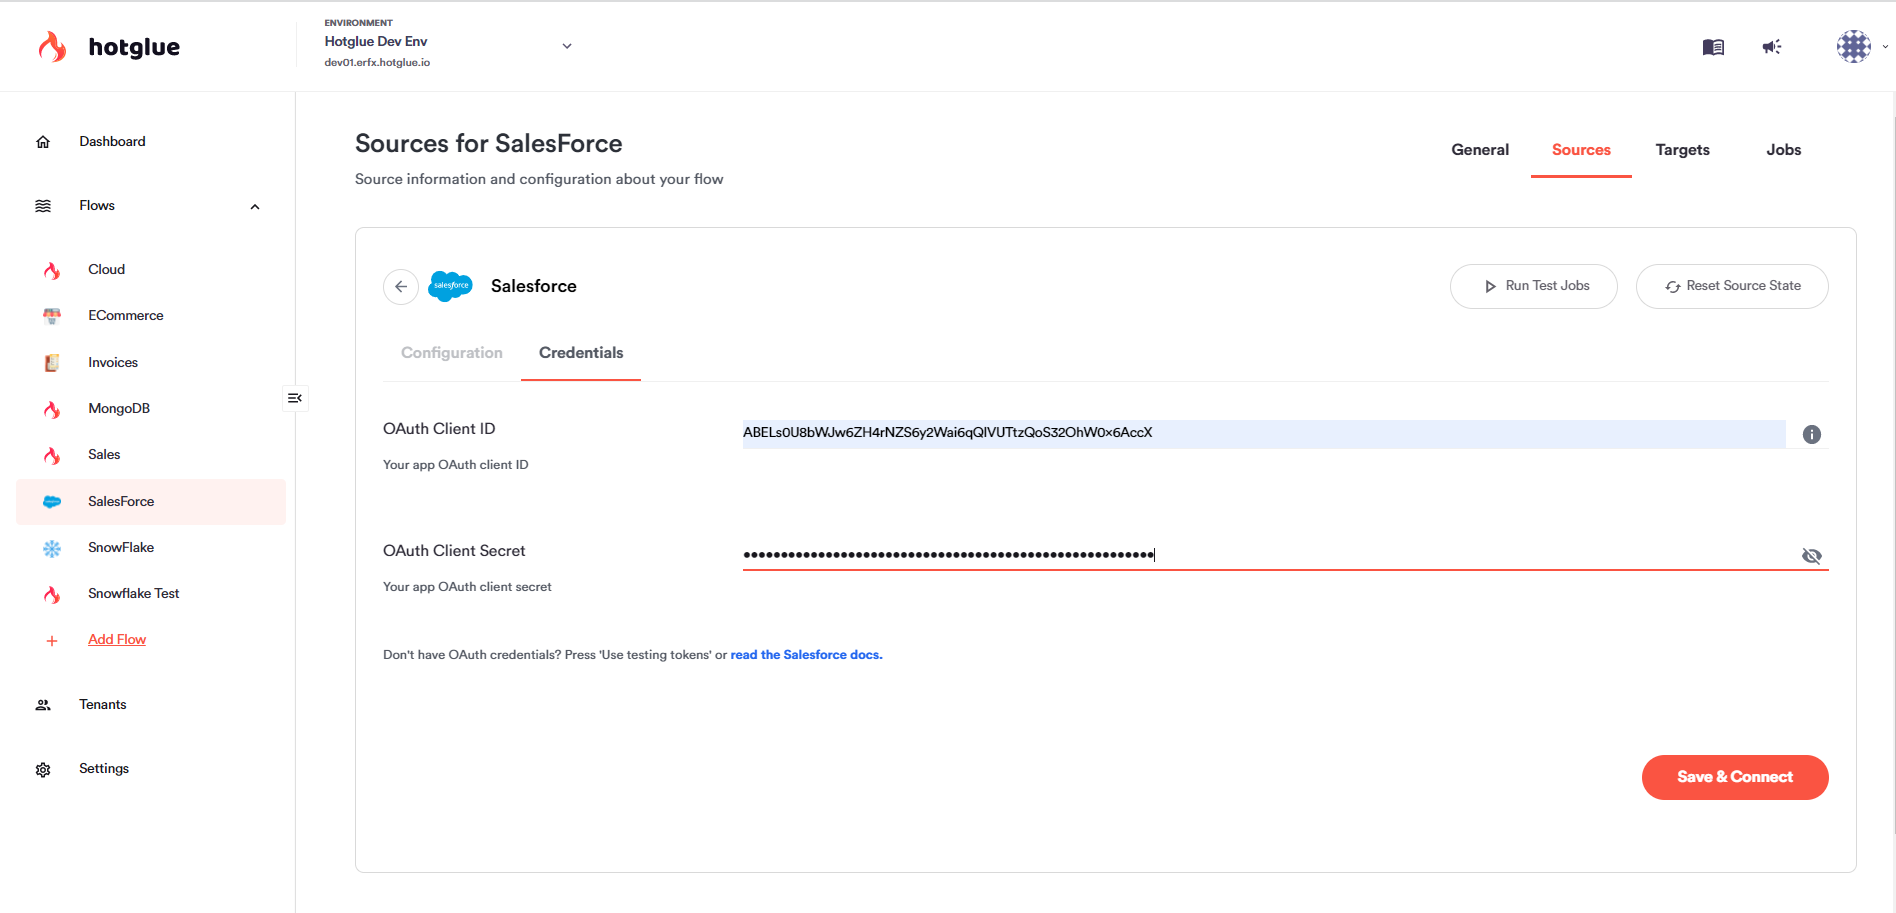Click the Reset Source State button
The width and height of the screenshot is (1896, 913).
coord(1732,286)
